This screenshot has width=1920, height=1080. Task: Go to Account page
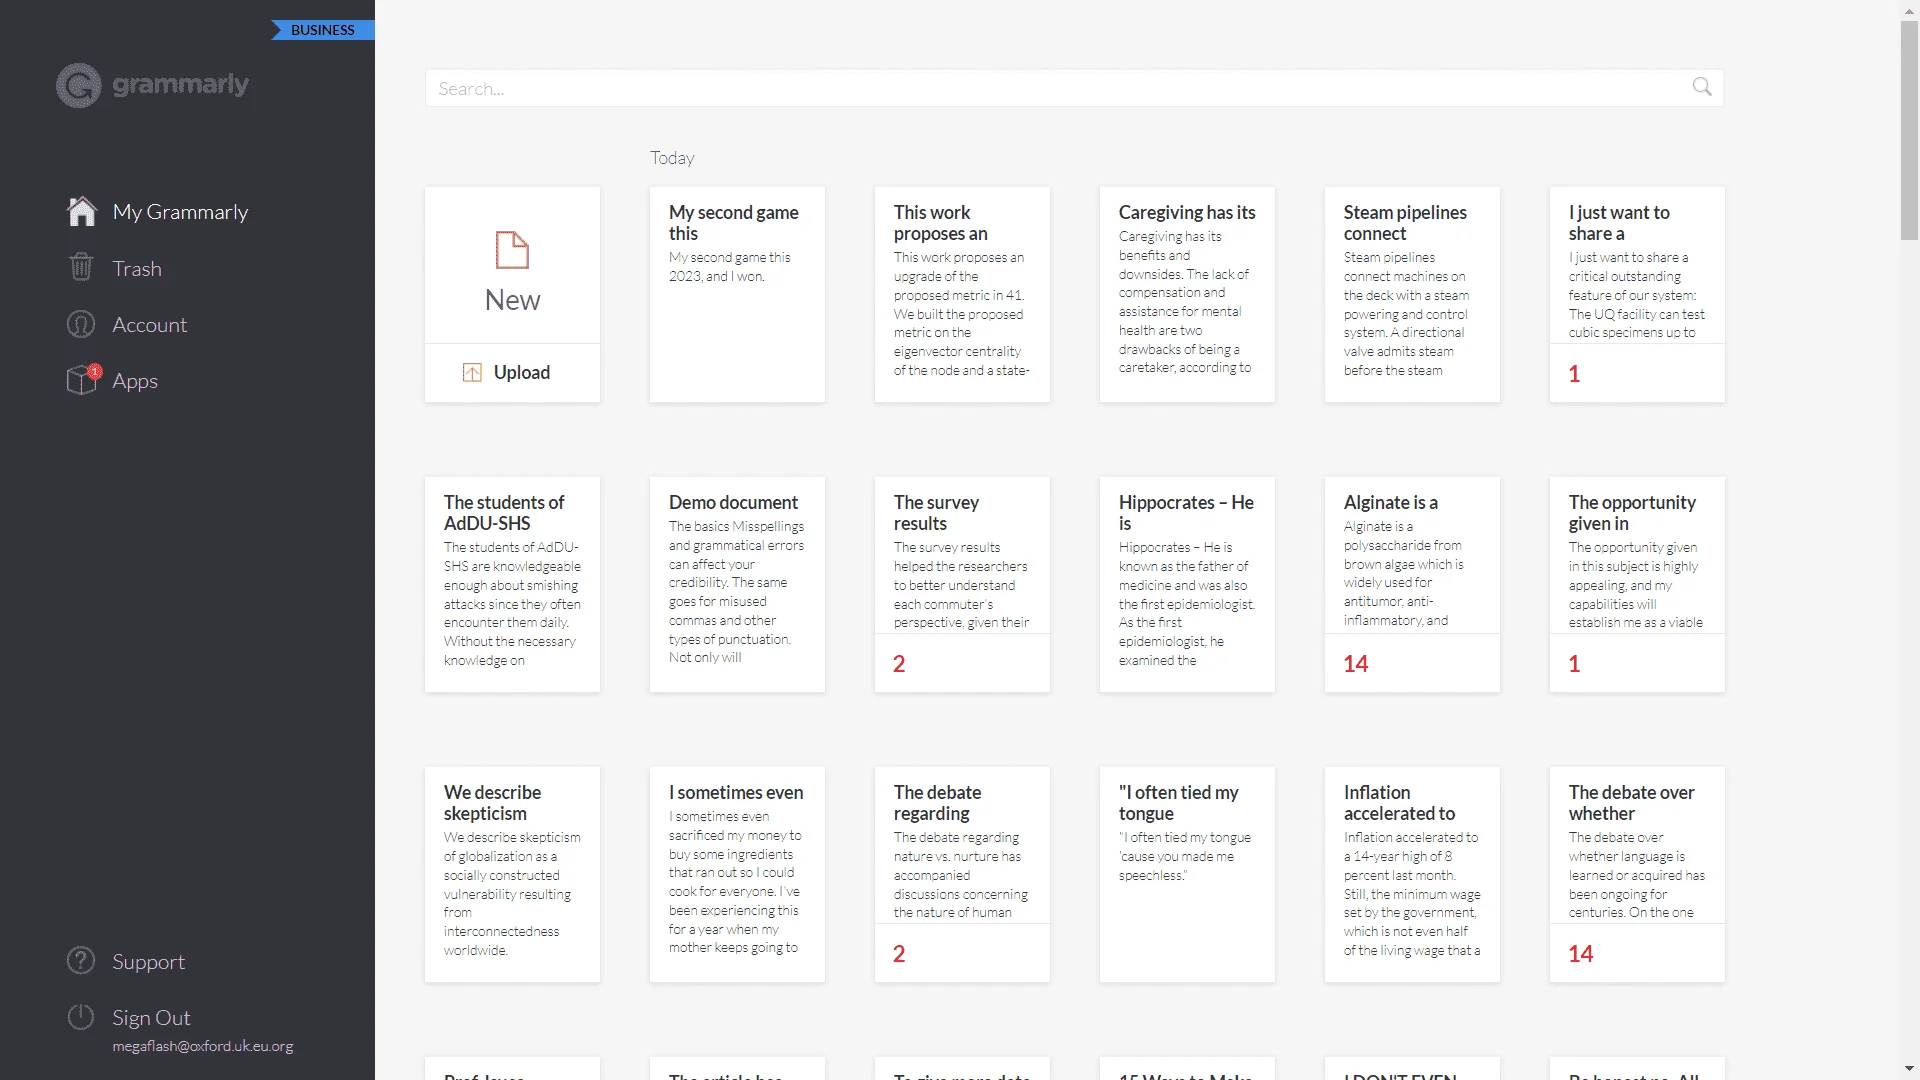[x=149, y=324]
